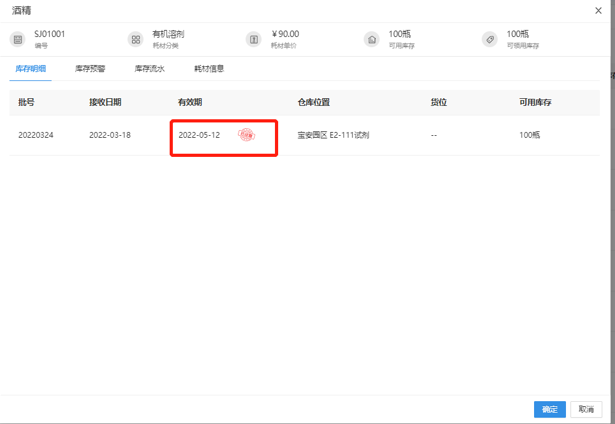Click the SJ01001 code text
This screenshot has width=615, height=424.
point(50,34)
